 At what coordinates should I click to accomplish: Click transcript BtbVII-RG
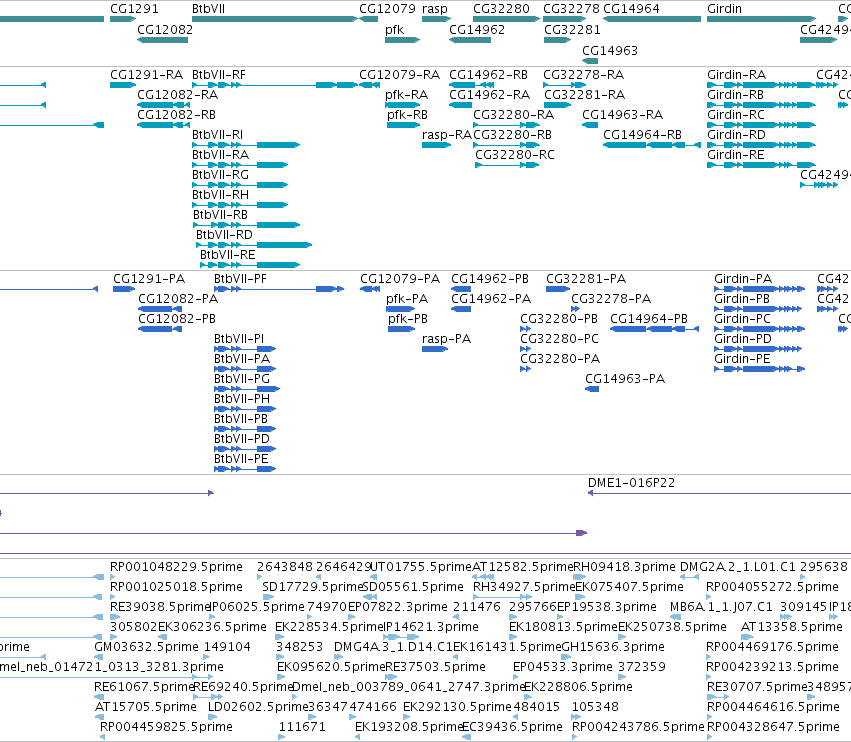tap(220, 175)
